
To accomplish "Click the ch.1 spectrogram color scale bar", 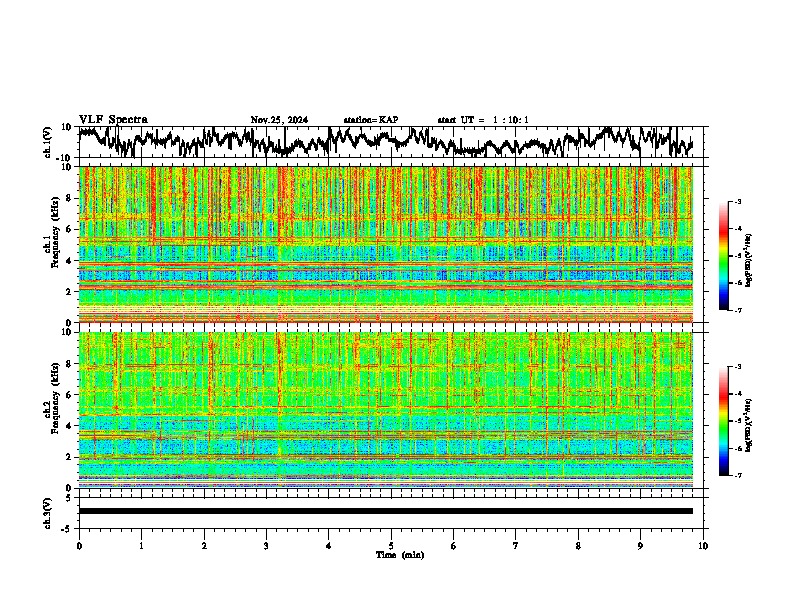I will 724,256.
